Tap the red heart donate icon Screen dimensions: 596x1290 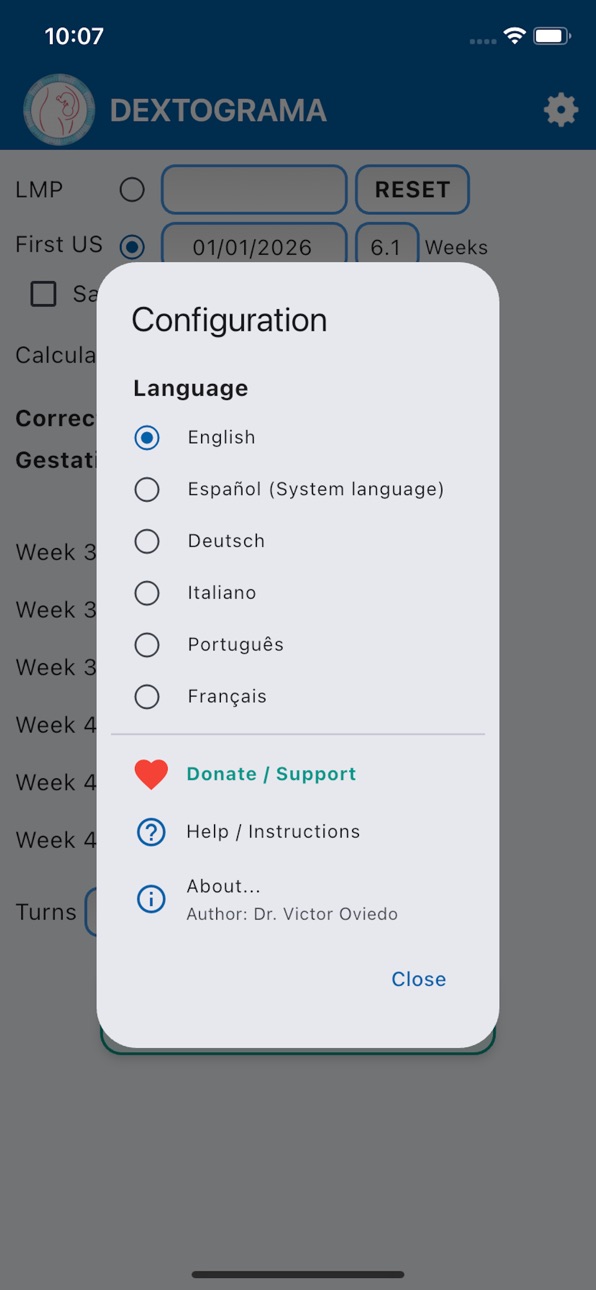click(x=151, y=774)
